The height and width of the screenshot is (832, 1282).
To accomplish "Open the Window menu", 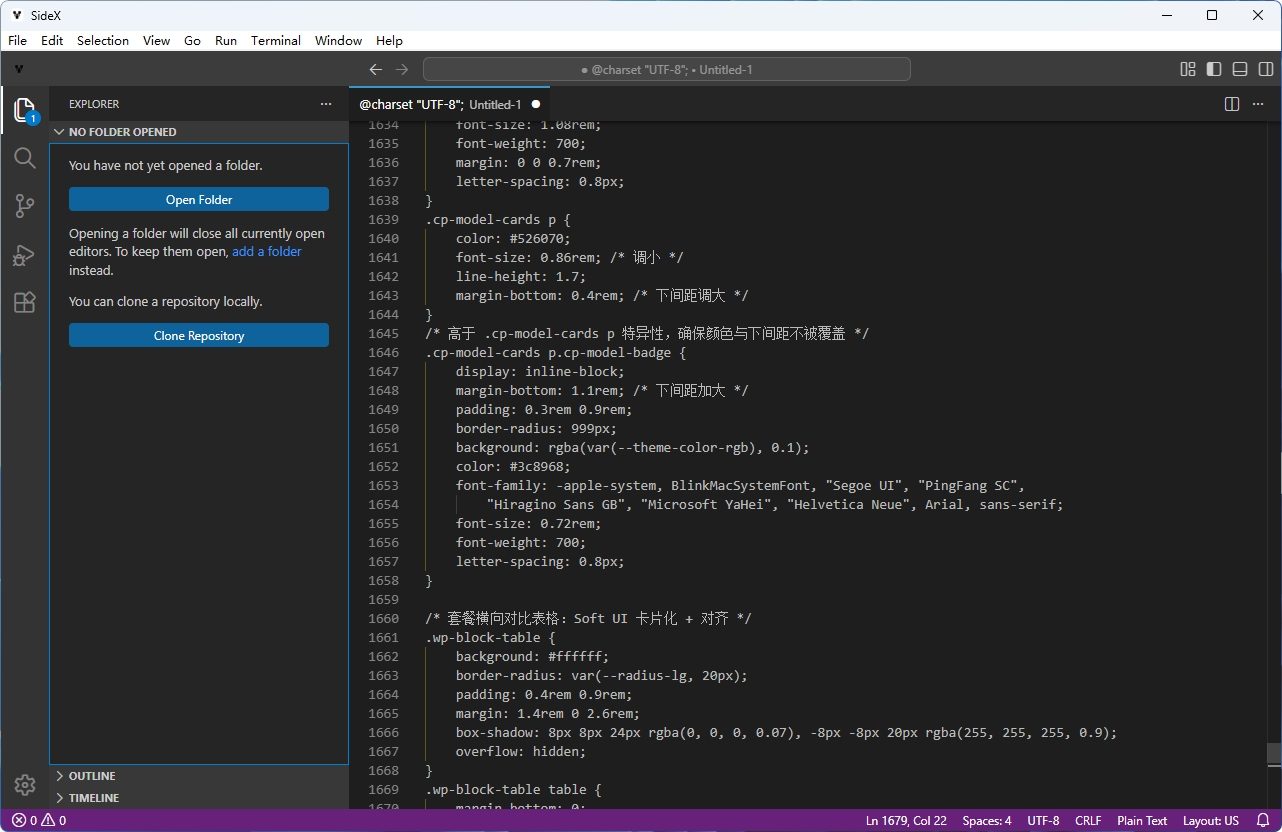I will tap(338, 41).
